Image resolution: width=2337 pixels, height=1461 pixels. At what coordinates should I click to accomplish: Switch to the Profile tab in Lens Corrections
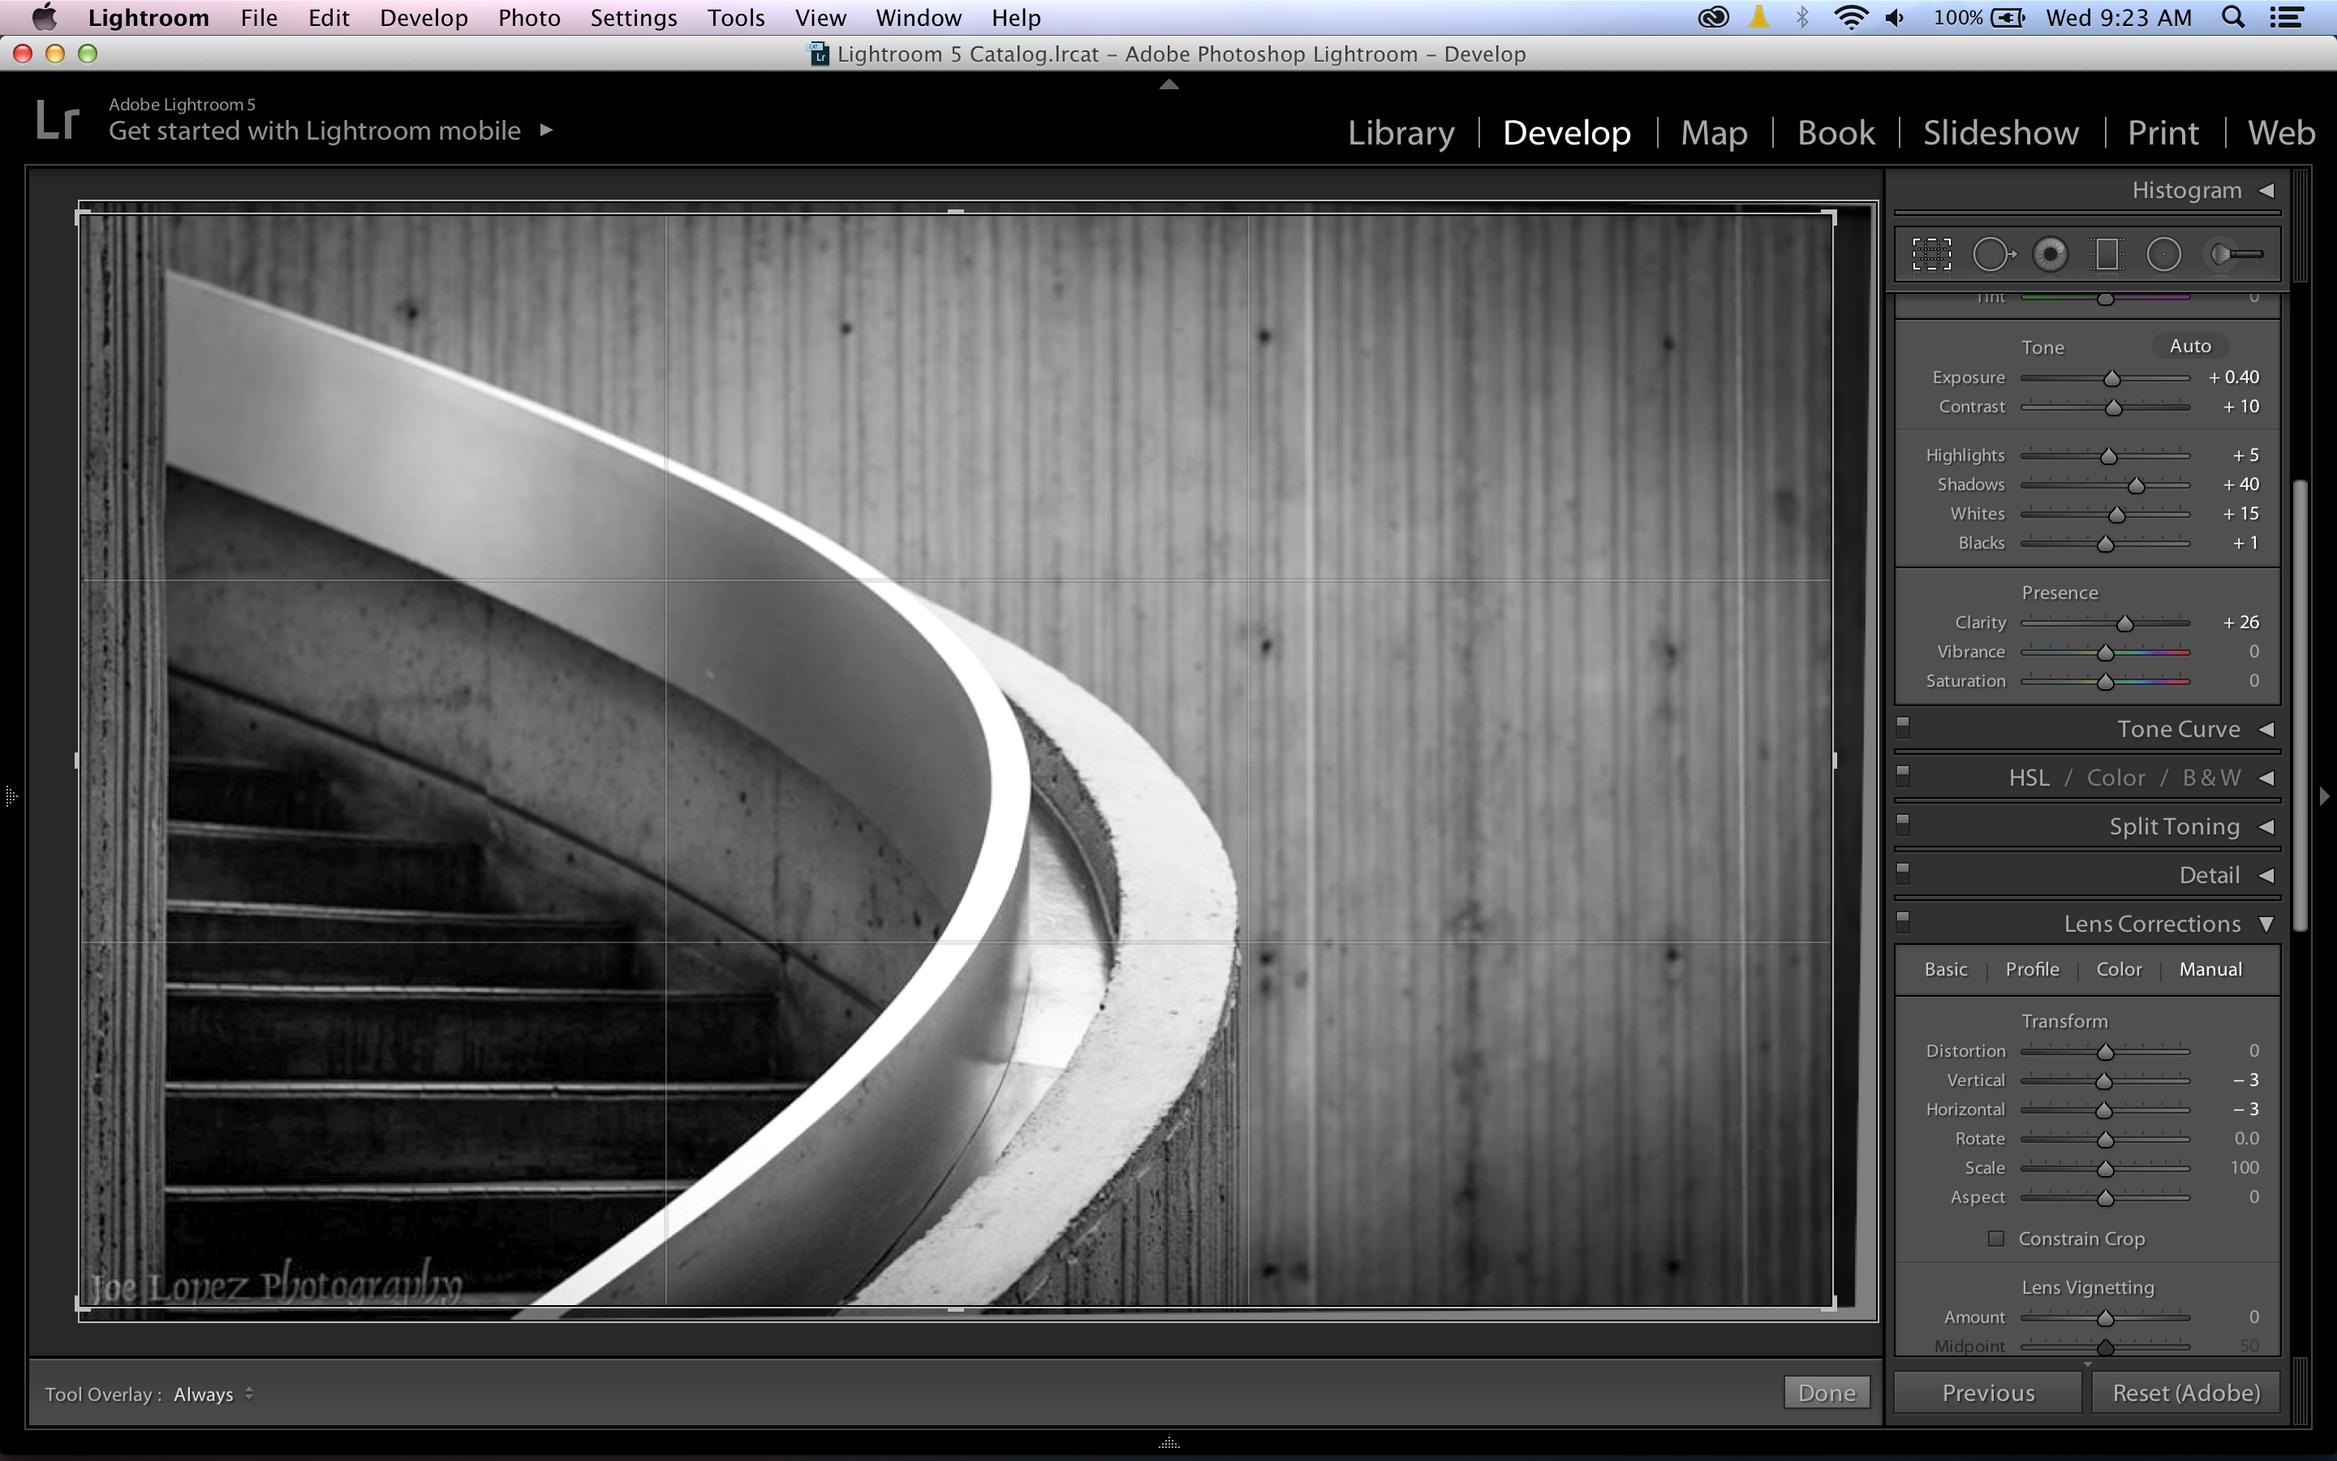pyautogui.click(x=2031, y=969)
